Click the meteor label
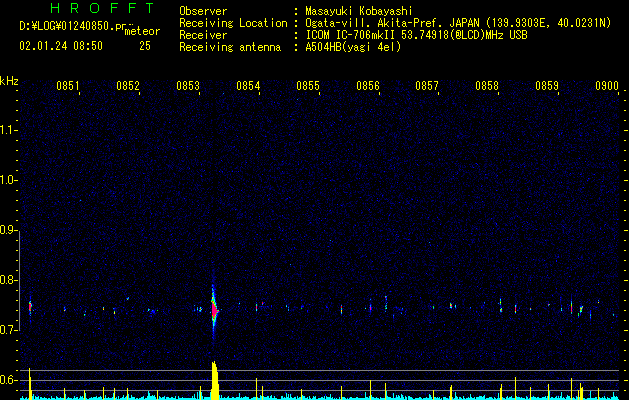 point(142,31)
